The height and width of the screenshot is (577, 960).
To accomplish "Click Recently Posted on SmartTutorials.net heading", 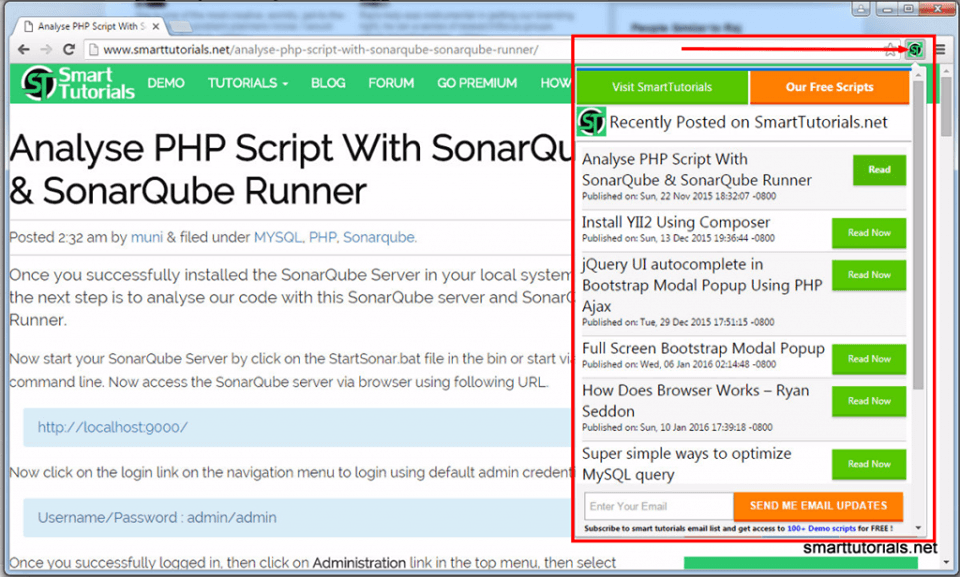I will click(x=748, y=123).
